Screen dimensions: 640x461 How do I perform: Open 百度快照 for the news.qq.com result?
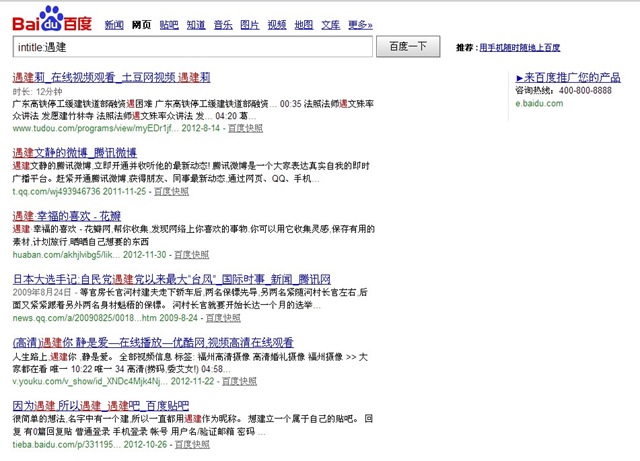point(223,318)
